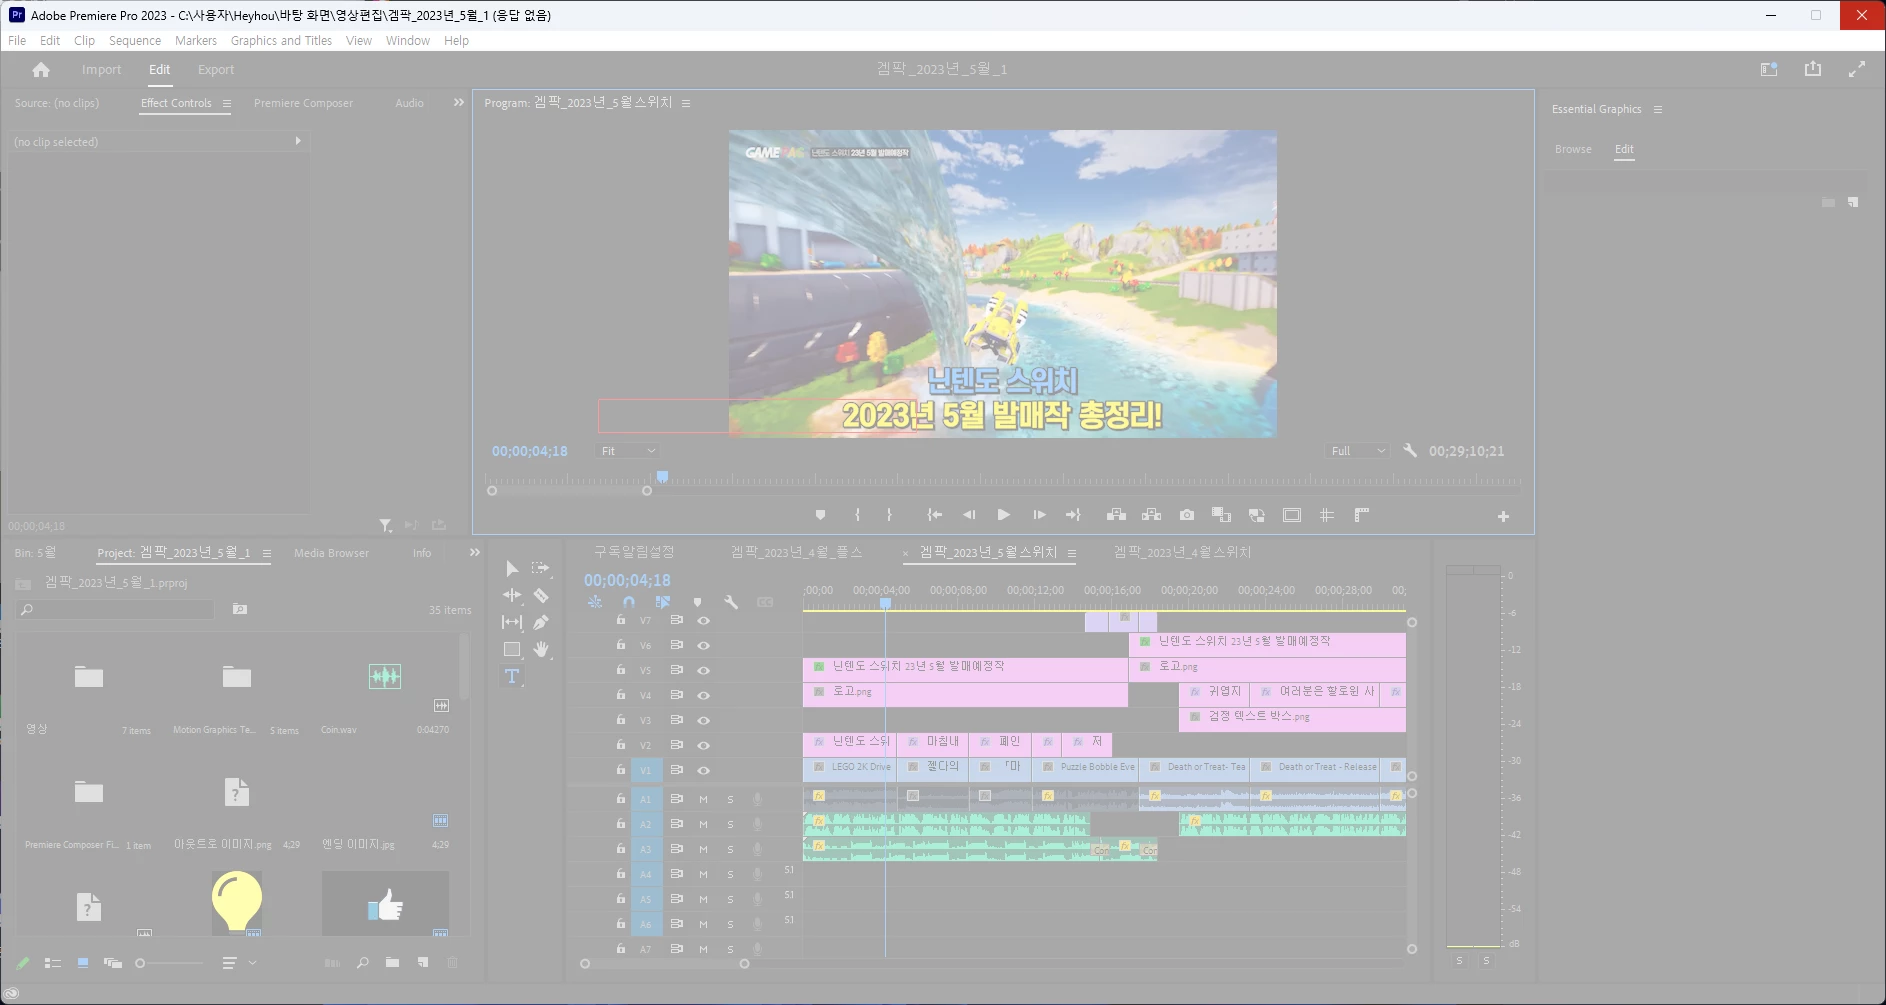
Task: Select the Slip tool
Action: click(x=512, y=622)
